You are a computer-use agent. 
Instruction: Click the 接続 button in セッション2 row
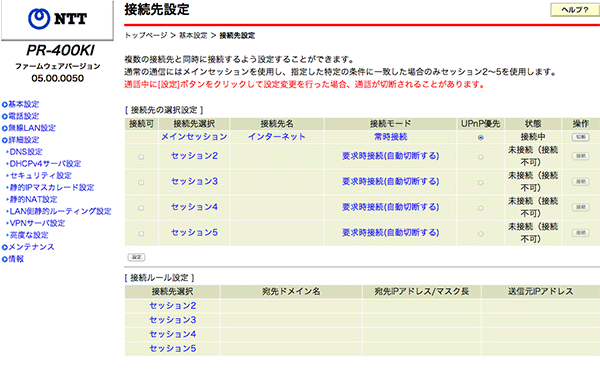[580, 156]
